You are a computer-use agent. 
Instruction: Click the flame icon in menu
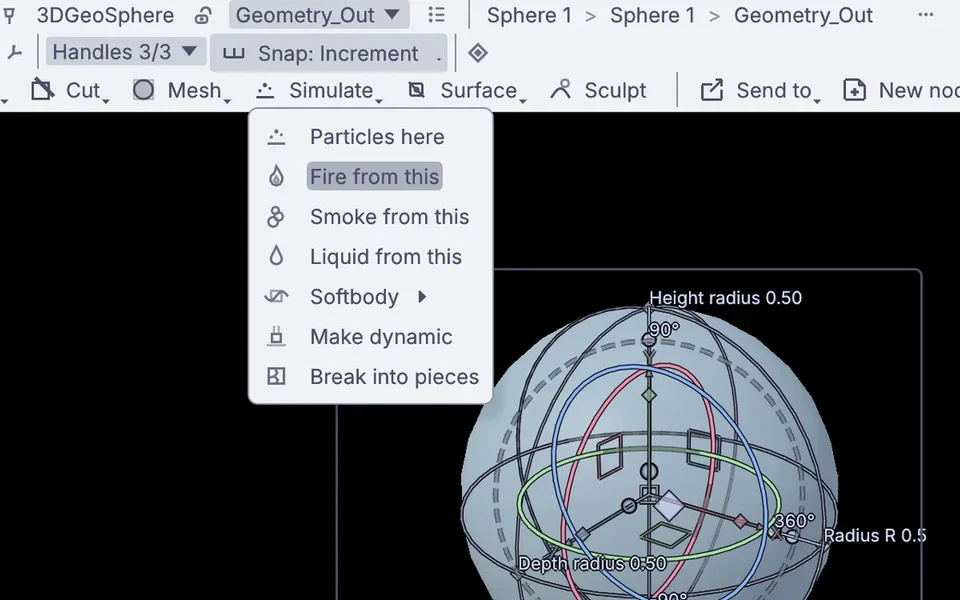[x=276, y=176]
